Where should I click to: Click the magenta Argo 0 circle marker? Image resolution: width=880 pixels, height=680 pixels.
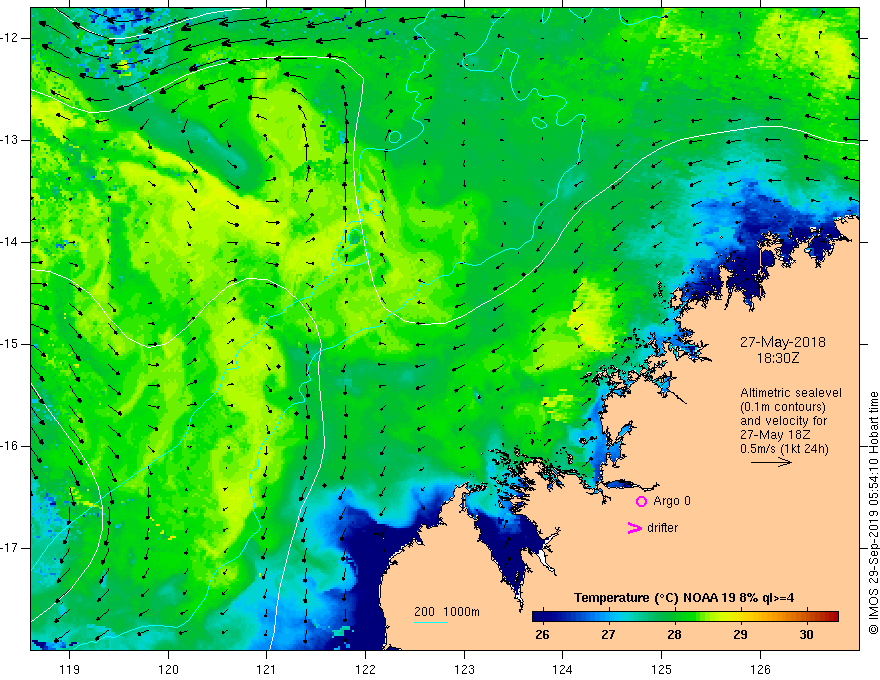641,502
